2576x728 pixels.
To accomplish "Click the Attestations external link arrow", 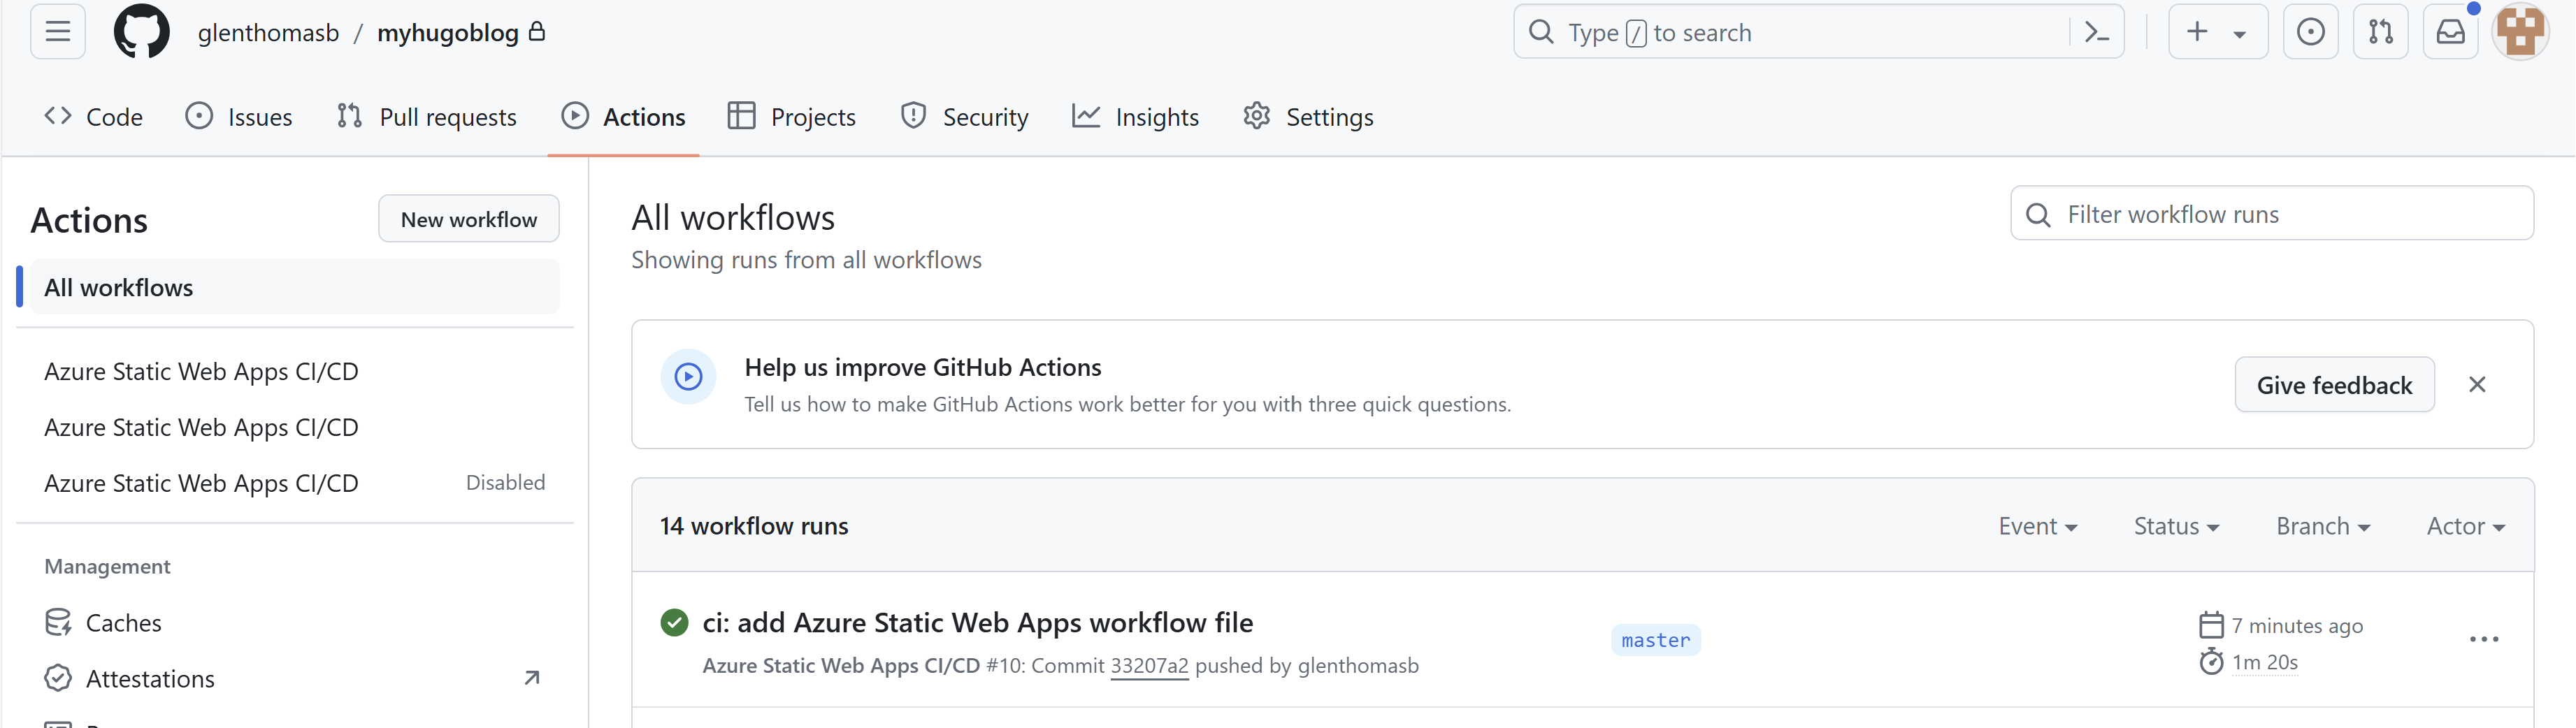I will [x=532, y=678].
